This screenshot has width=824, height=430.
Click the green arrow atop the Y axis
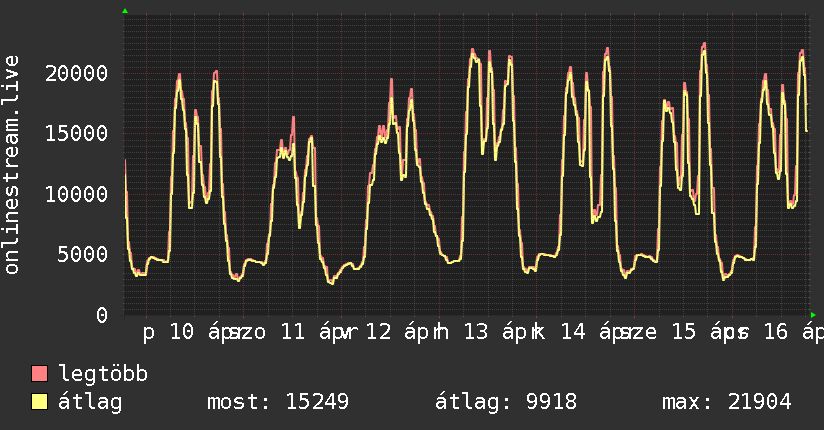point(124,11)
